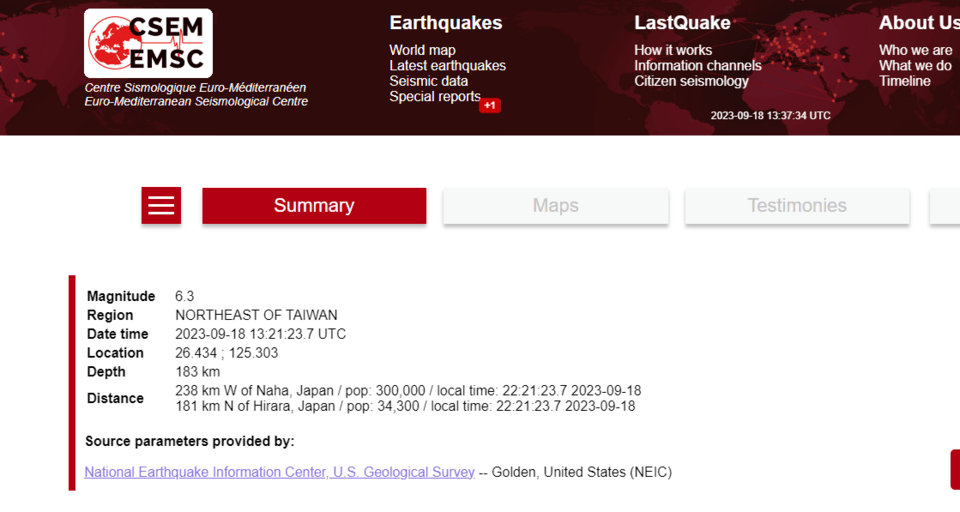Click the CSEM EMSC logo

pyautogui.click(x=148, y=43)
